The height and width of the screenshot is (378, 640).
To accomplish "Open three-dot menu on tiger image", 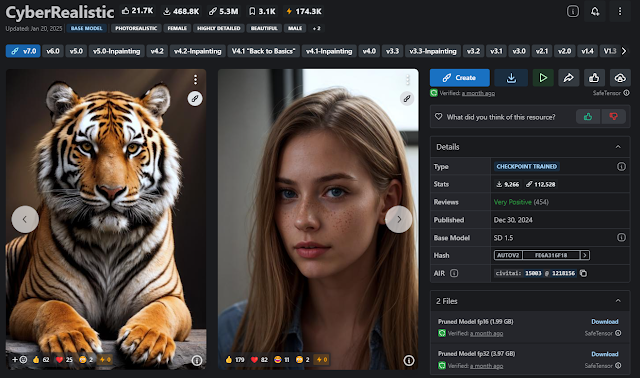I will [196, 79].
